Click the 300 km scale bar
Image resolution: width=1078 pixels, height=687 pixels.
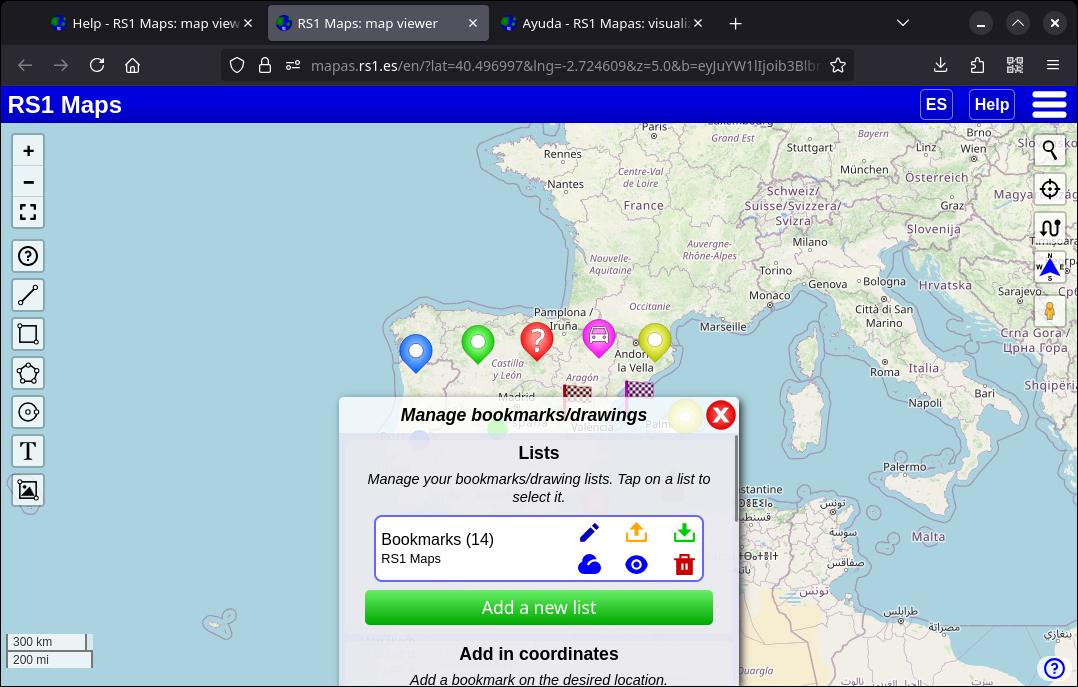click(x=47, y=642)
